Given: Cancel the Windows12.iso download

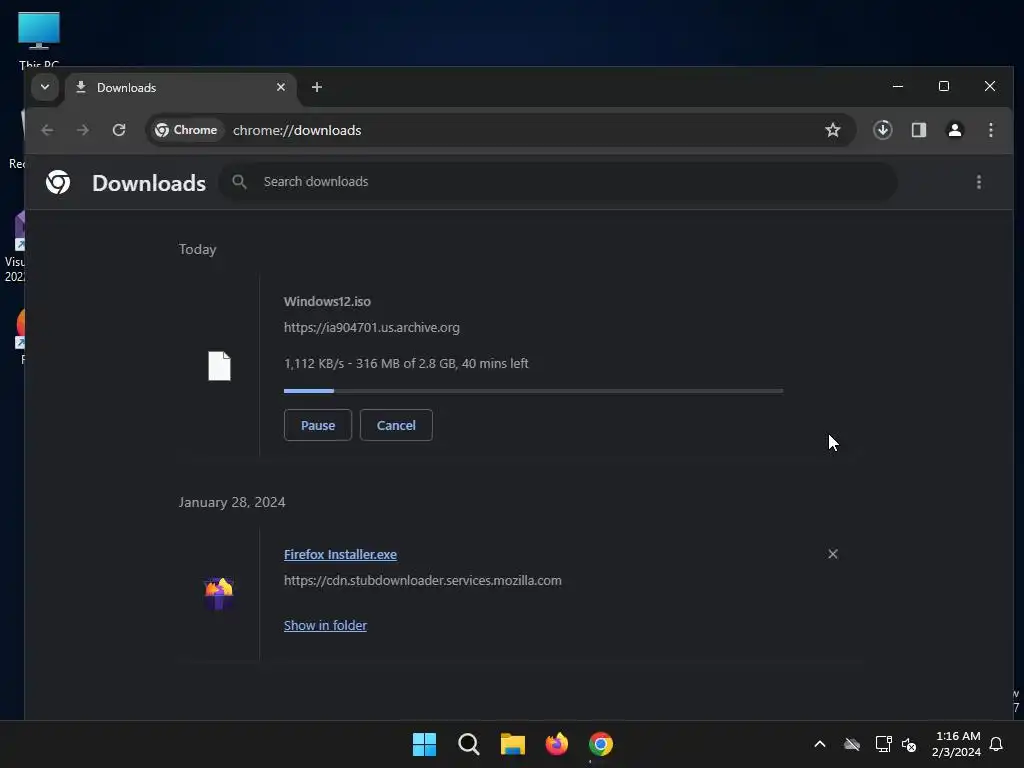Looking at the screenshot, I should click(396, 425).
